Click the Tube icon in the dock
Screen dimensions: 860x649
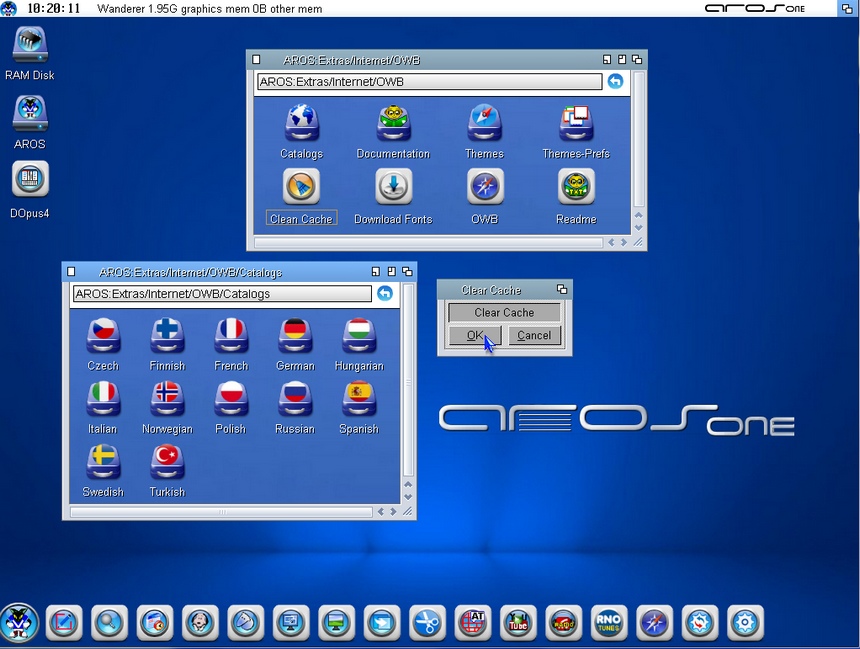[x=518, y=623]
